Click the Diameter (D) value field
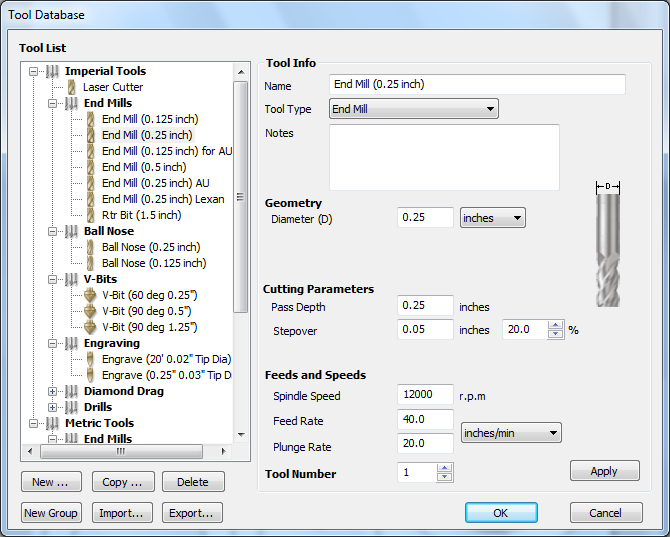670x537 pixels. coord(425,217)
